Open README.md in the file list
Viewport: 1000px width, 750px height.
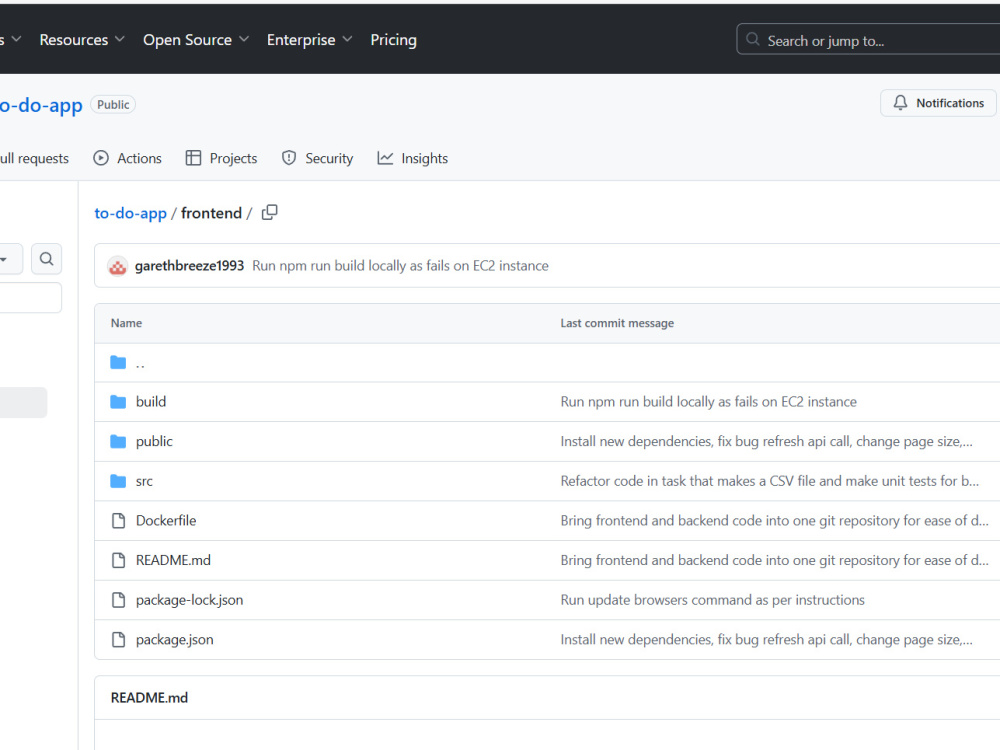pos(173,560)
